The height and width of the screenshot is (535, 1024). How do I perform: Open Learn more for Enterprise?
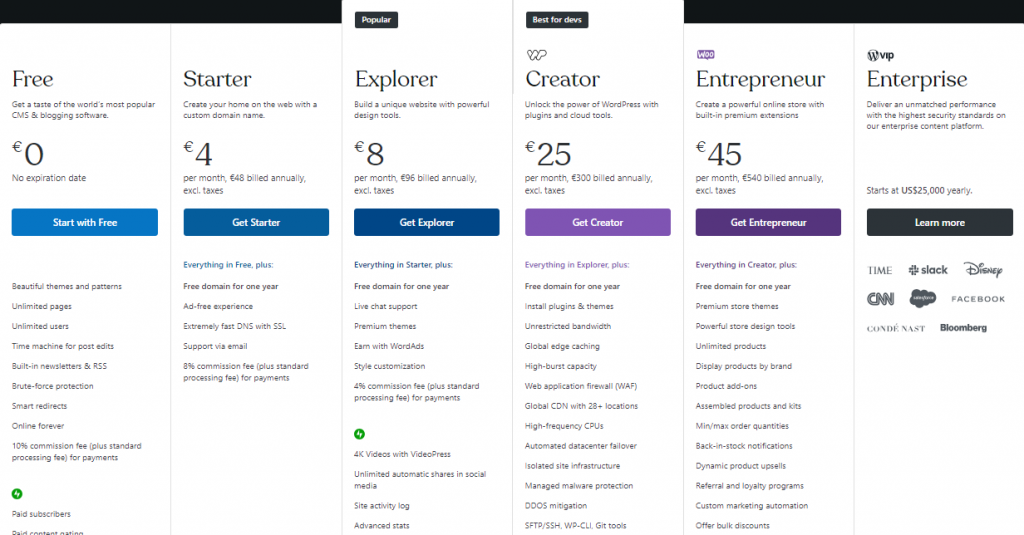(940, 222)
